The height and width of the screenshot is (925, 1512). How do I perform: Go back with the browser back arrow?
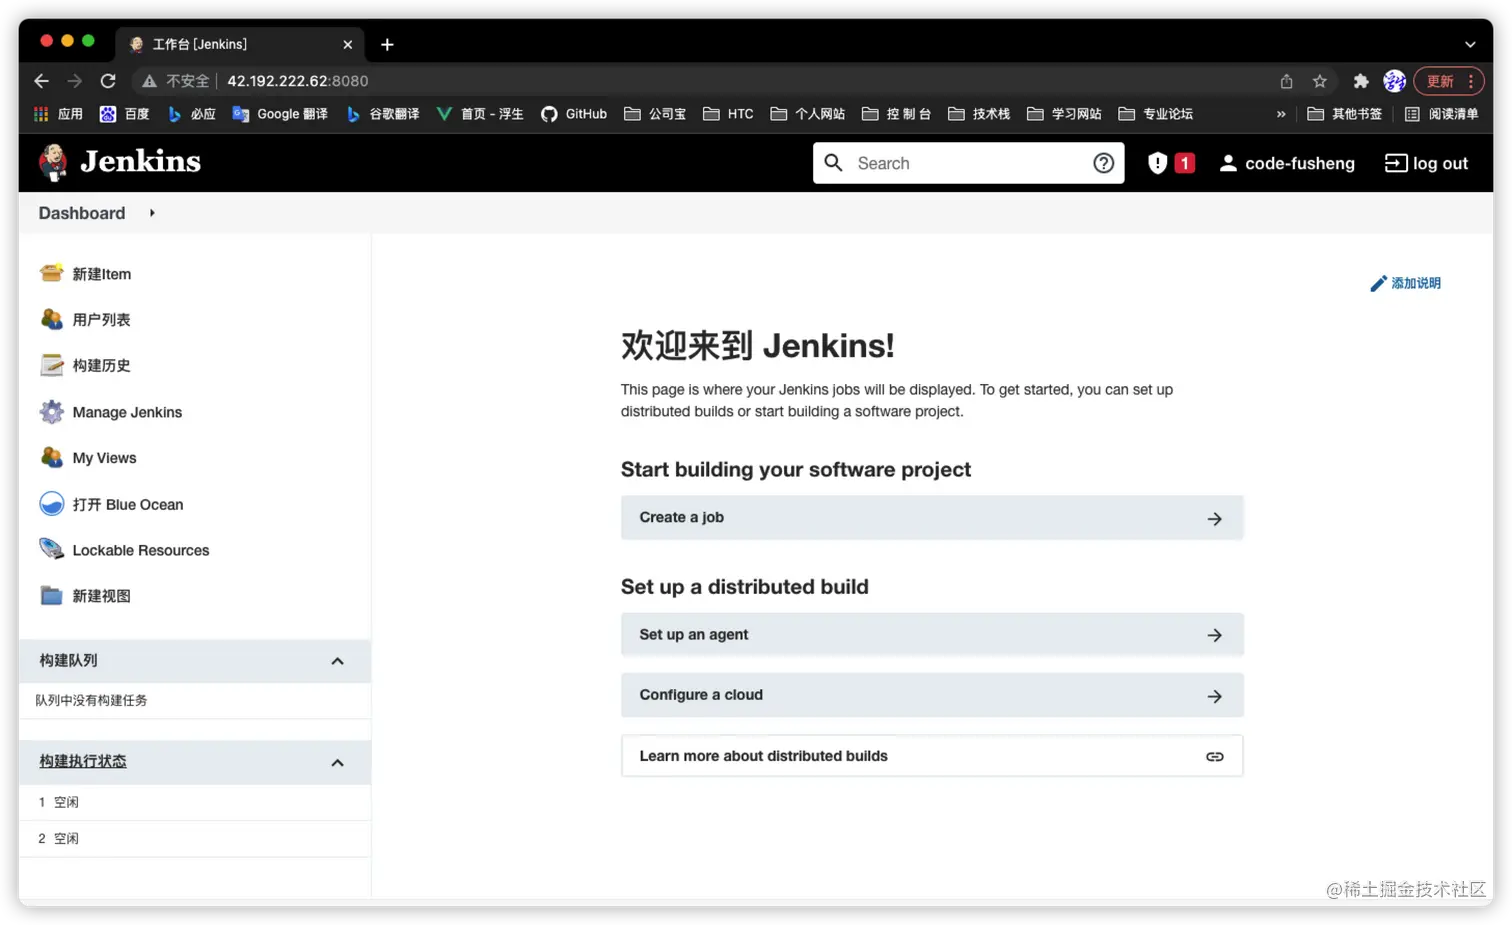41,81
